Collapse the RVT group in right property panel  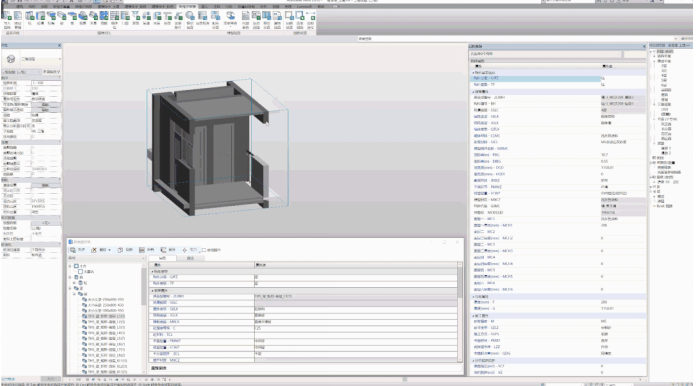(x=473, y=72)
